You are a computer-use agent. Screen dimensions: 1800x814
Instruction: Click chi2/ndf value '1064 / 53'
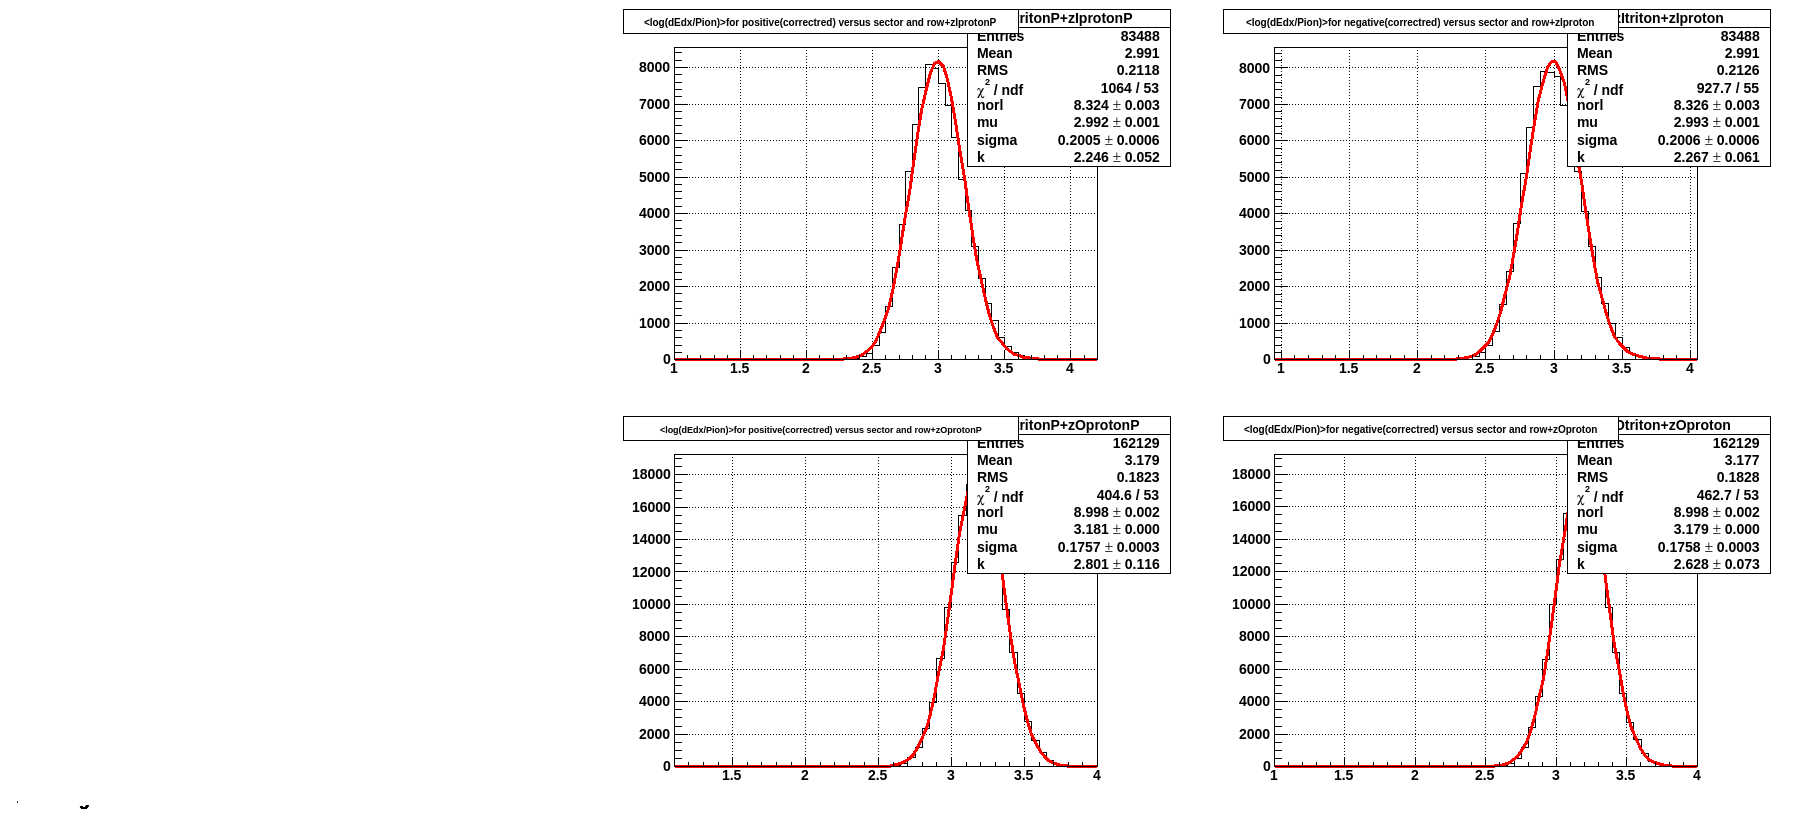point(1130,88)
